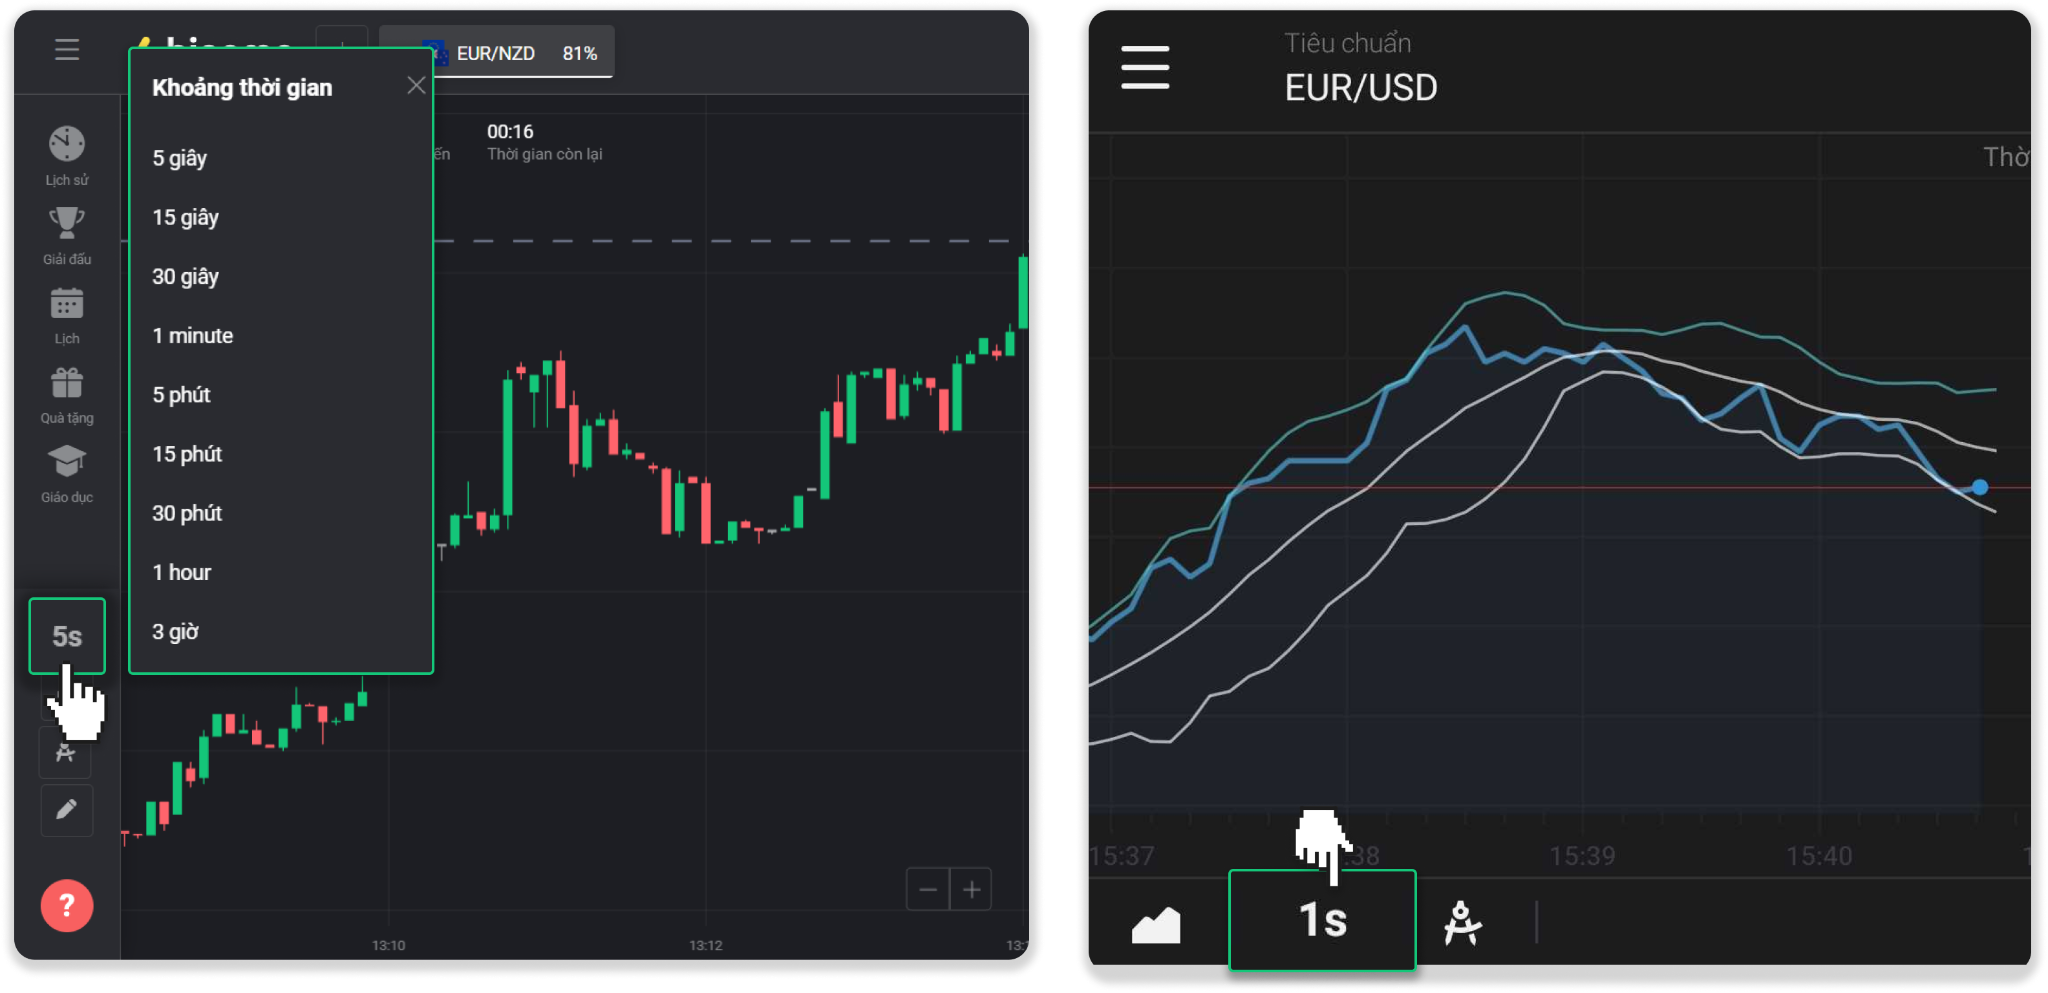2048x993 pixels.
Task: Open the 1s timeframe selector
Action: (1322, 920)
